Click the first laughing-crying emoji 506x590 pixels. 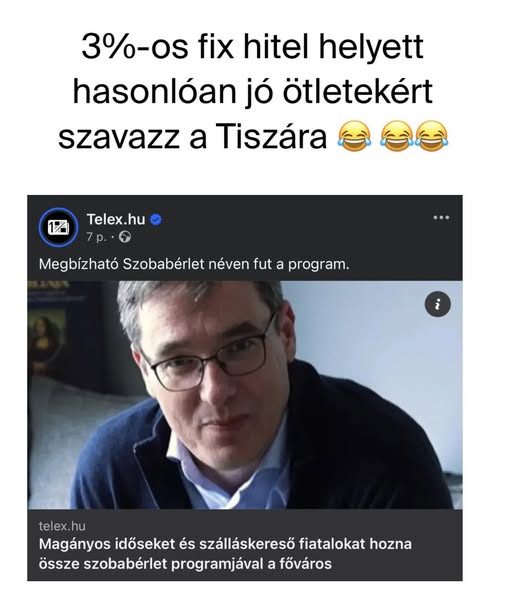354,136
